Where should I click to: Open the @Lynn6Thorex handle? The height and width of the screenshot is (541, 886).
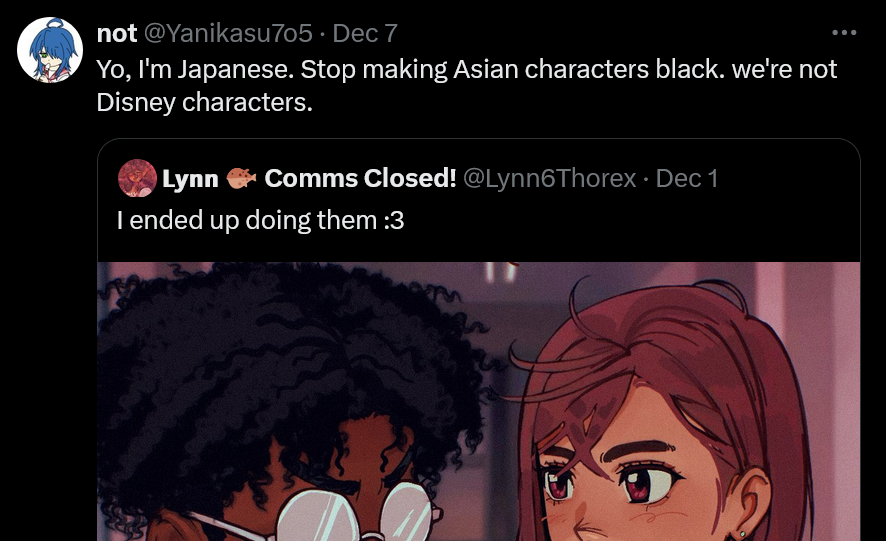click(x=550, y=179)
